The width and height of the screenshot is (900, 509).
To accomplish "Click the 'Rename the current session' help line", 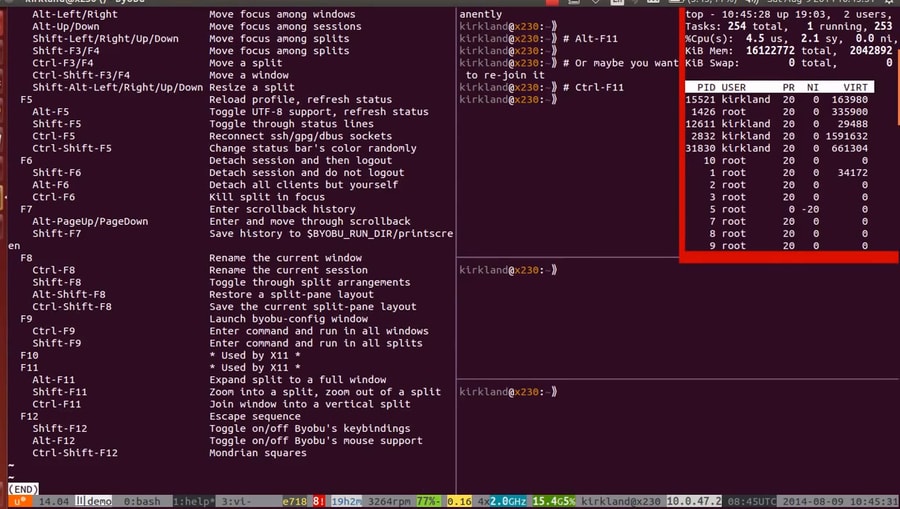I will (289, 270).
